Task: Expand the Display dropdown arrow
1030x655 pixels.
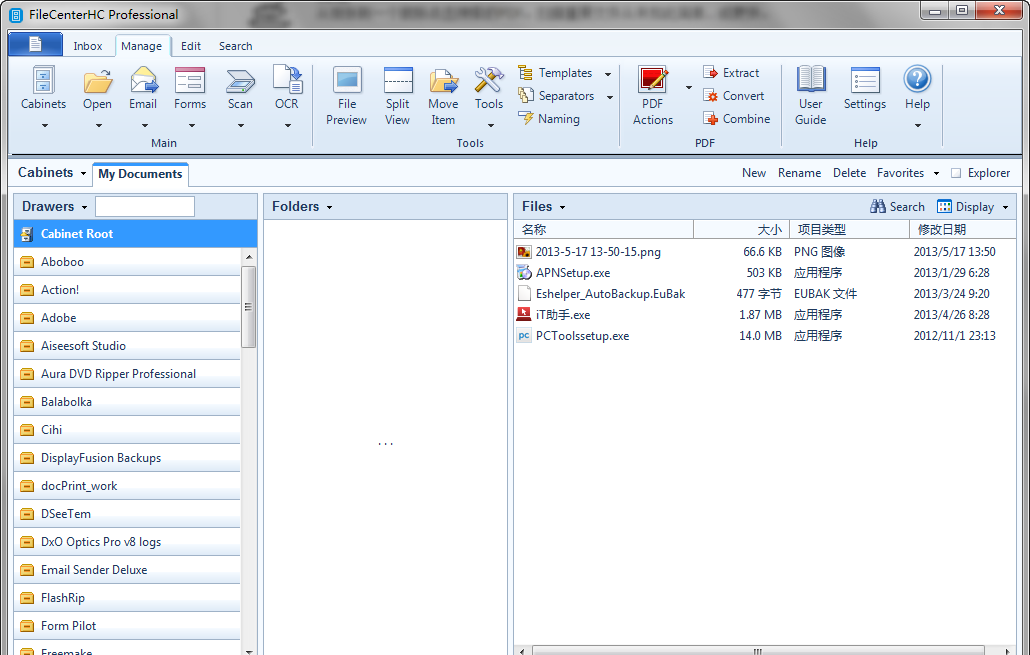Action: 1005,208
